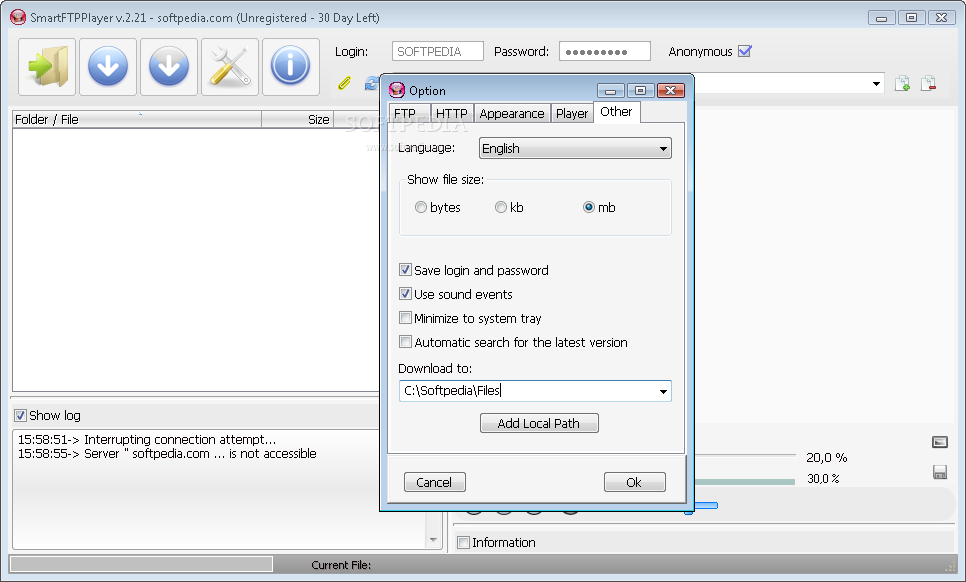Click the log line 'is not accessible'

coord(273,454)
